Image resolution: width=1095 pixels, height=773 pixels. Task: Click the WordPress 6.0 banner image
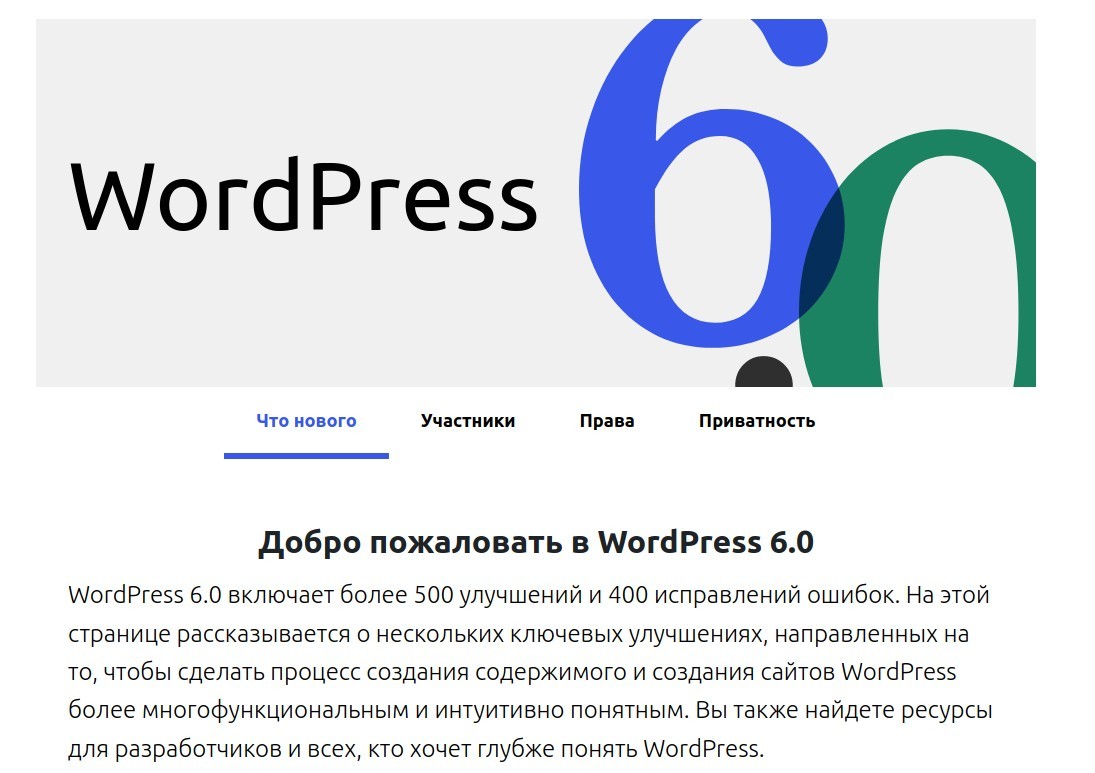click(536, 203)
